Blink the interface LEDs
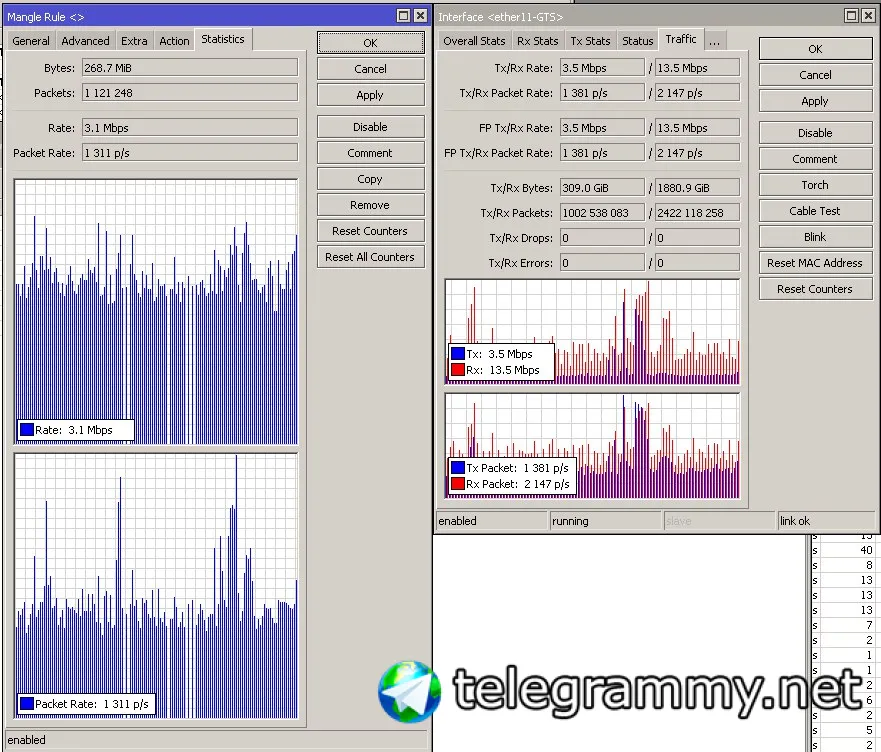The image size is (881, 752). 815,237
